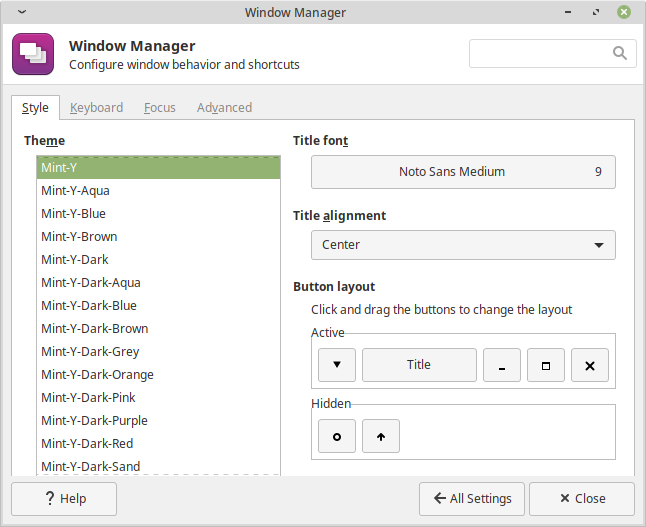
Task: Click the stick circle button in Hidden layout
Action: (337, 436)
